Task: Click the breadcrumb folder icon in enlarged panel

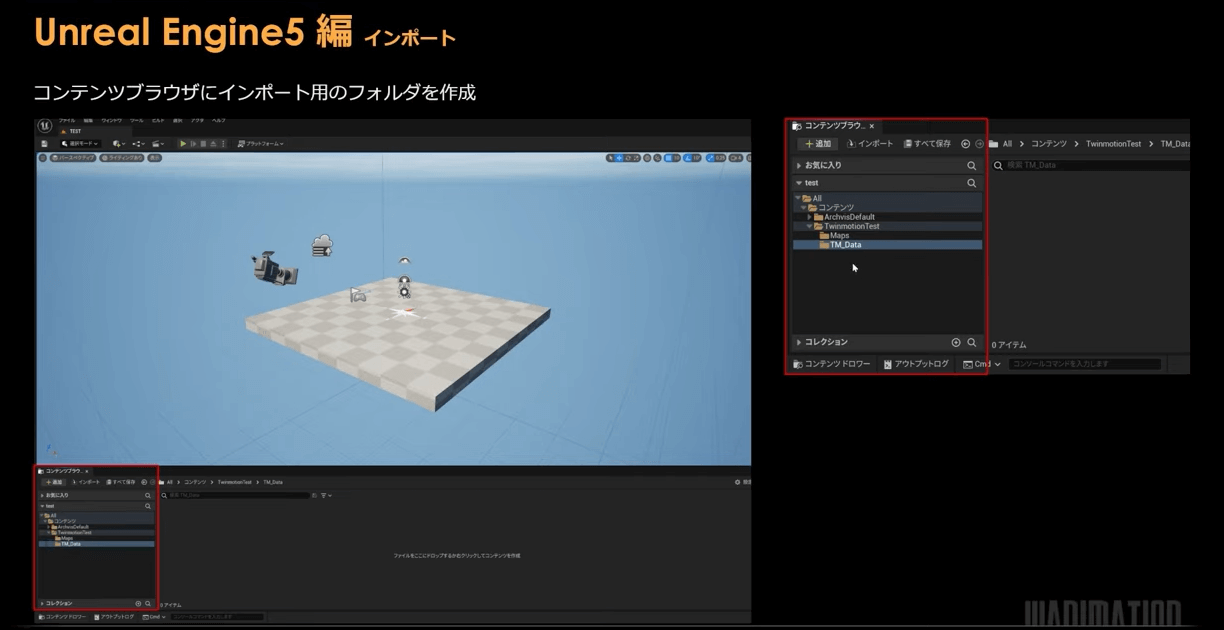Action: click(994, 144)
